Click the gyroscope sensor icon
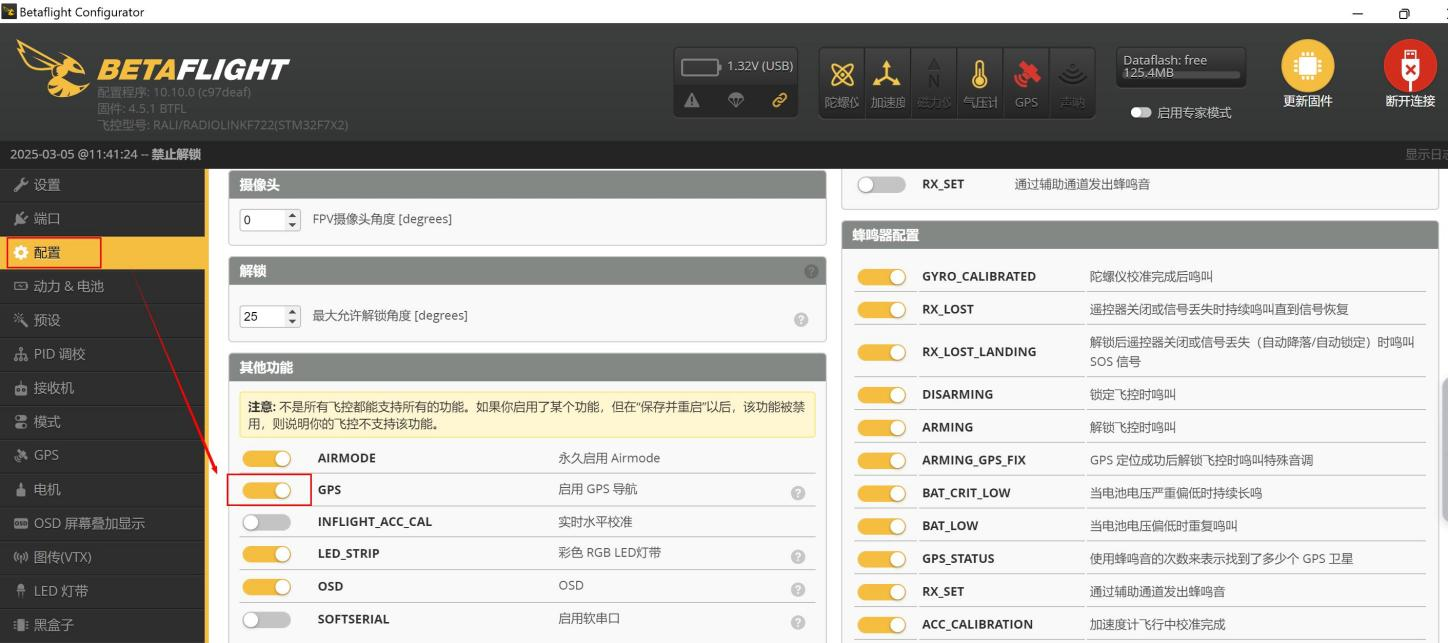Viewport: 1448px width, 643px height. (x=842, y=76)
